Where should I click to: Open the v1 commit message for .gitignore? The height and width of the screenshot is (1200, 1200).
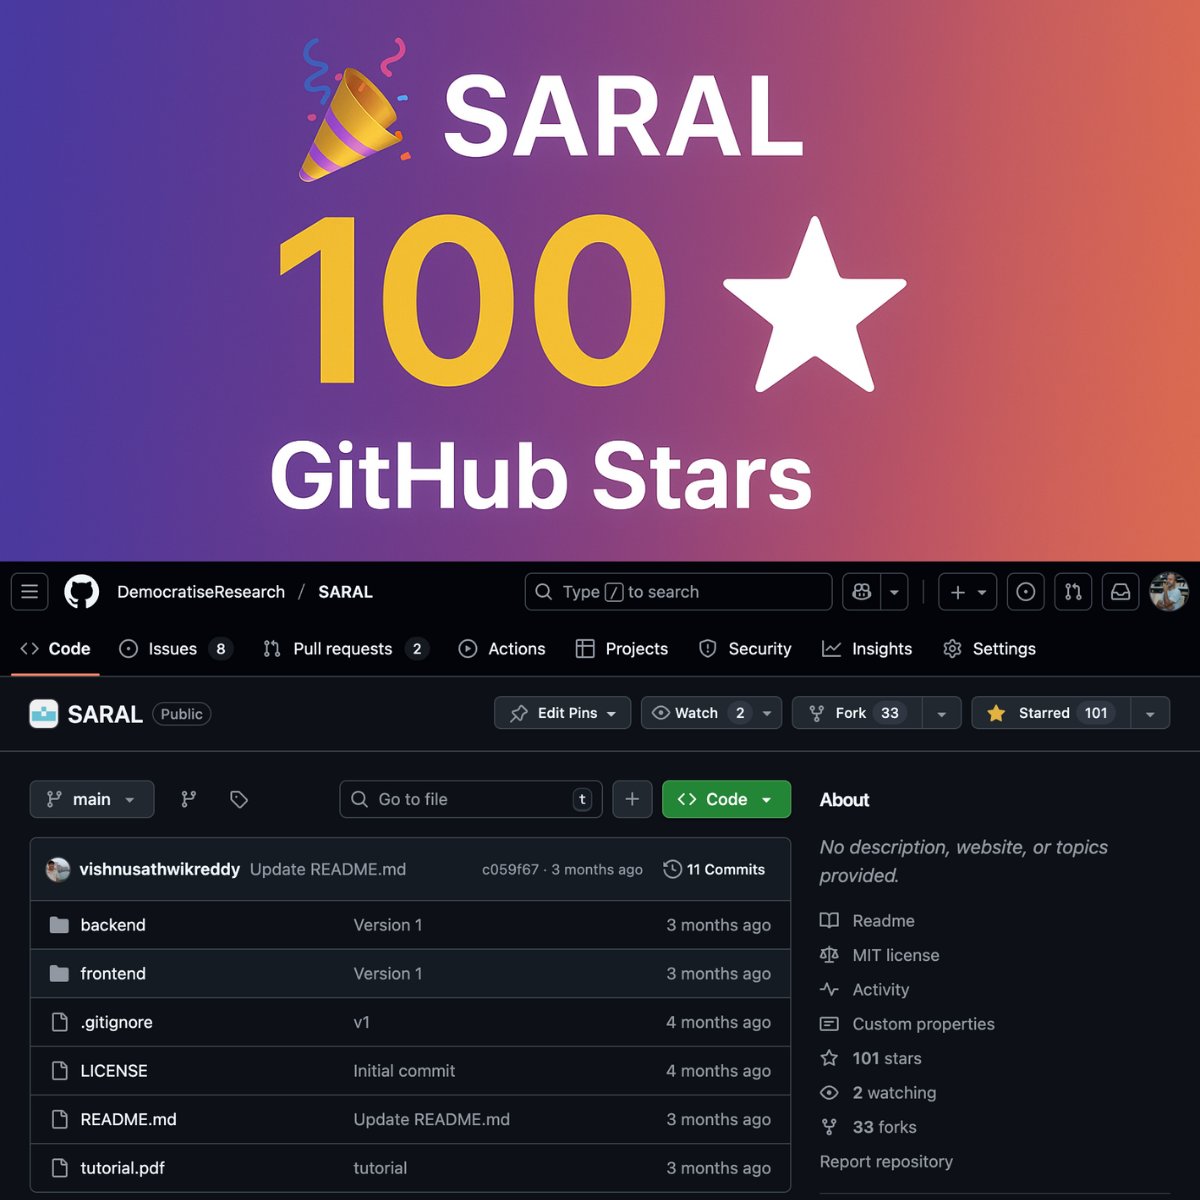tap(362, 1022)
